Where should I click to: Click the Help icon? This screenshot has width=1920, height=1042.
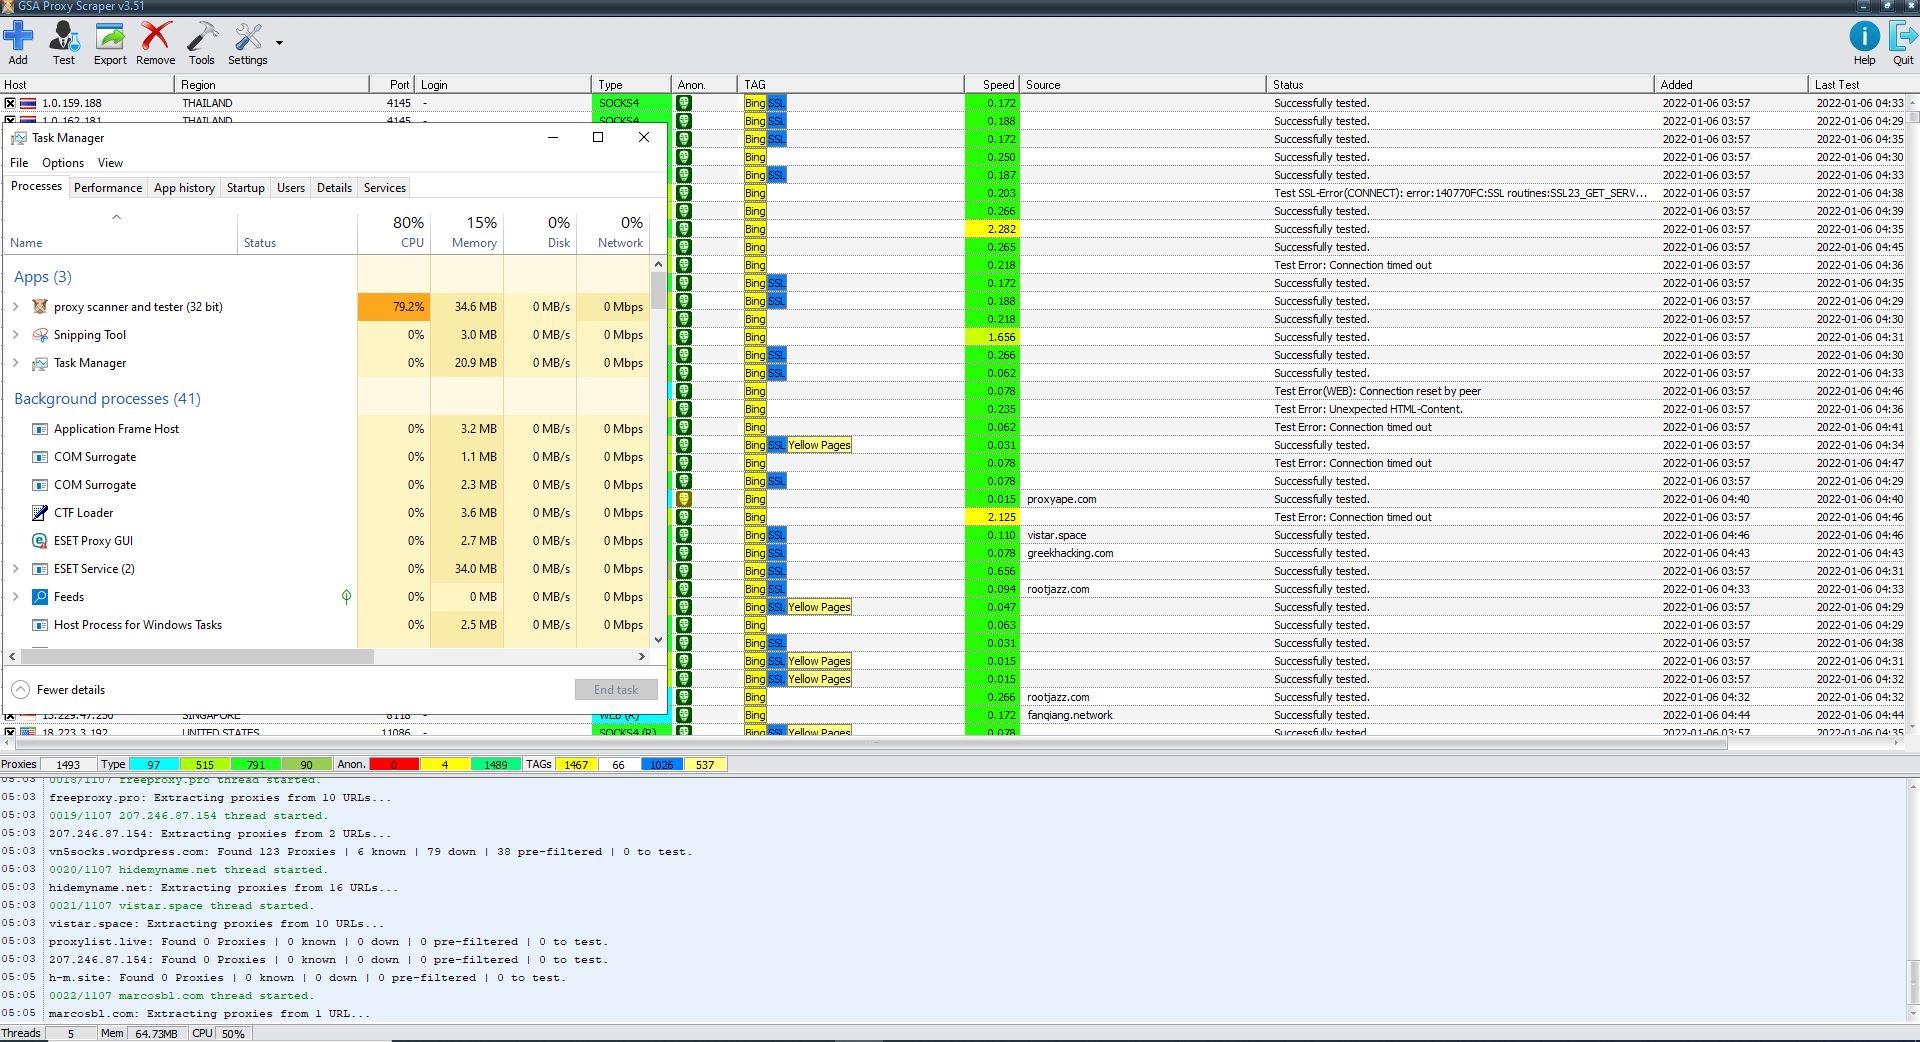tap(1864, 44)
